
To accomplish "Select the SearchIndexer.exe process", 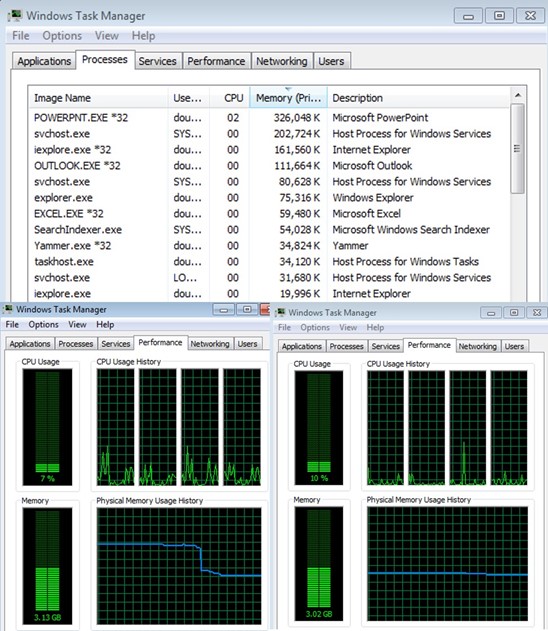I will click(x=269, y=230).
